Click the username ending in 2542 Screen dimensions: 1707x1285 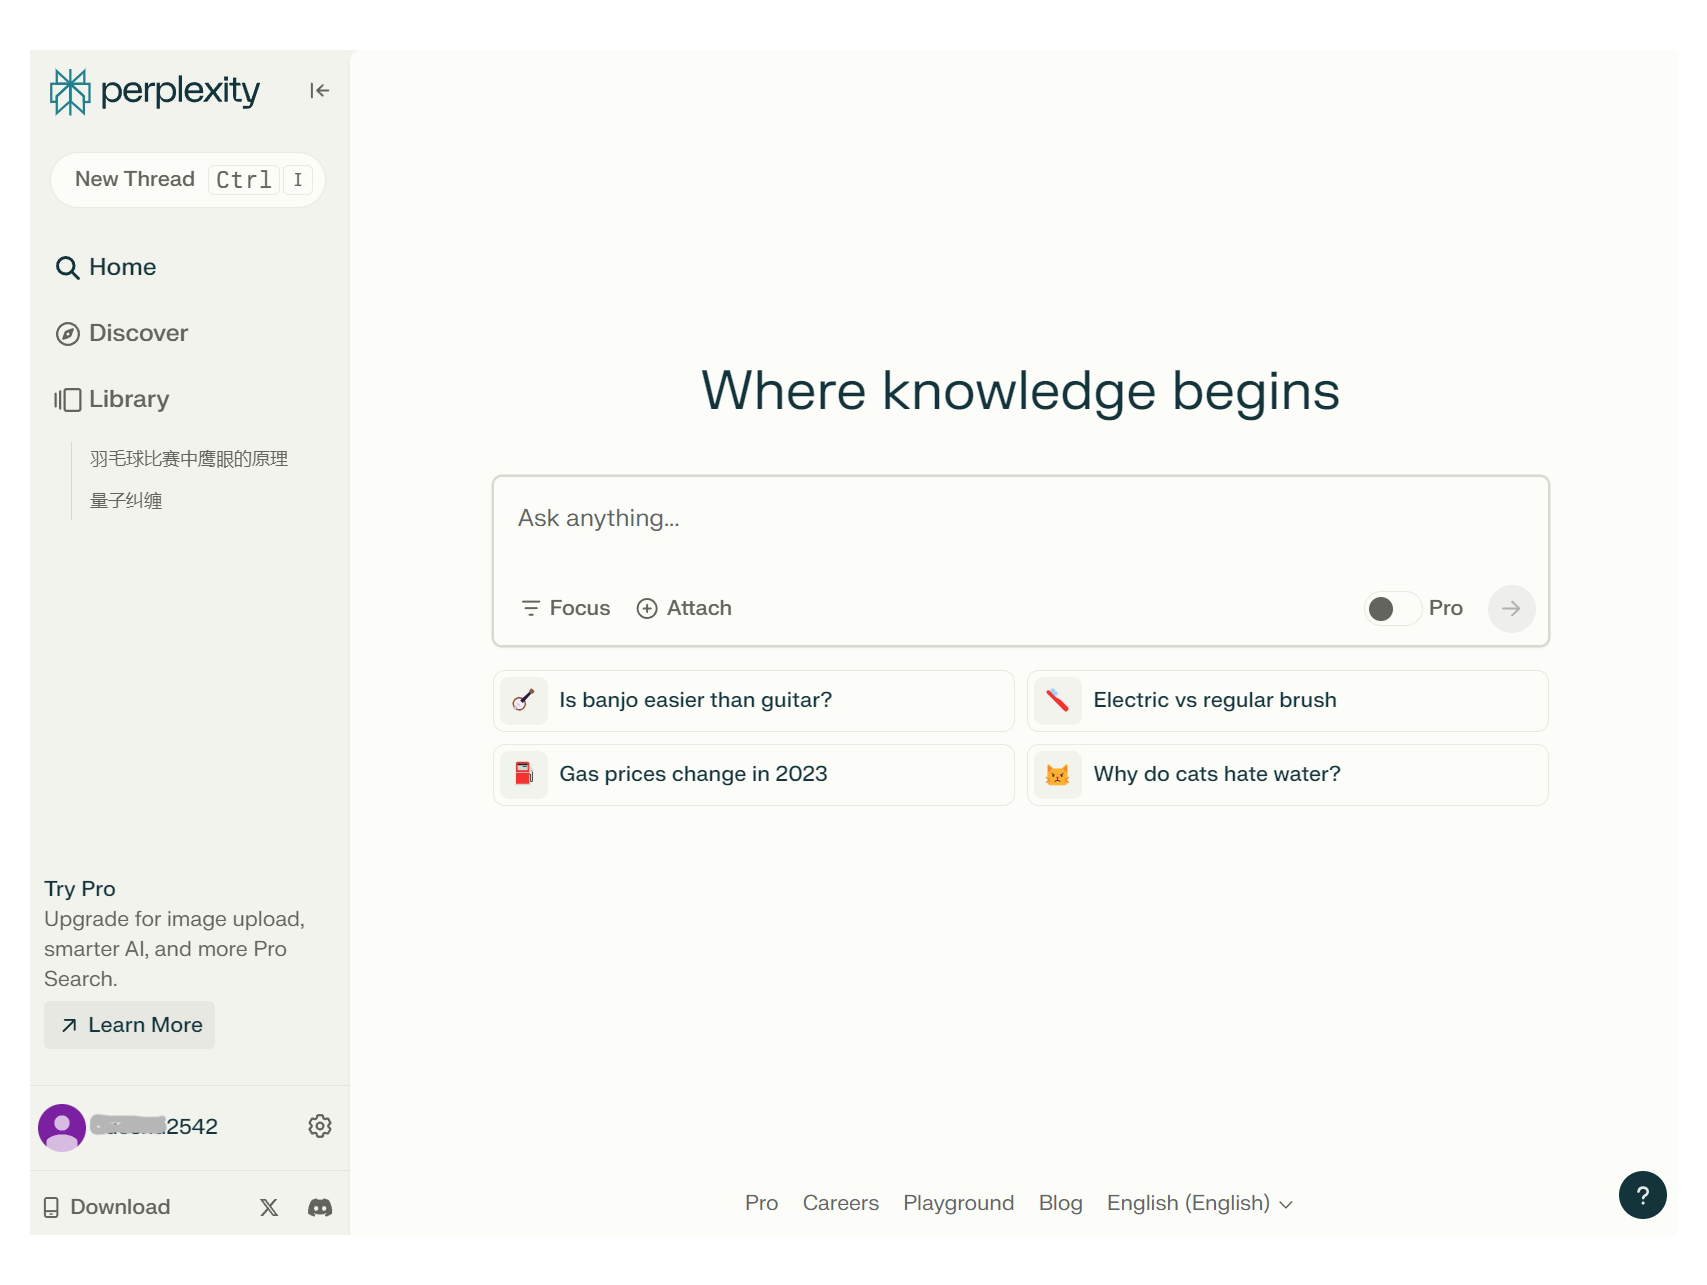(x=154, y=1127)
